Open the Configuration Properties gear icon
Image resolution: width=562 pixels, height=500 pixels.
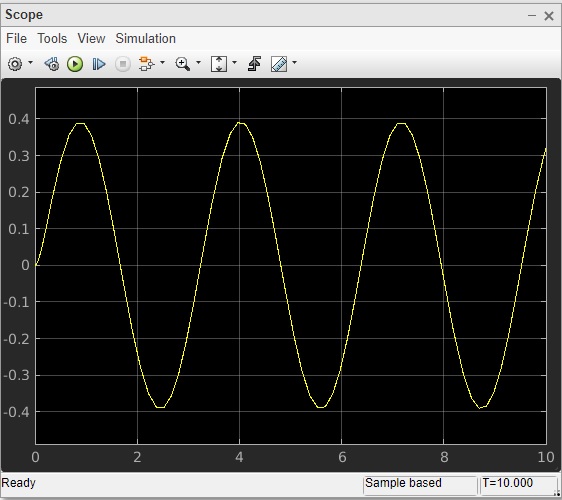[x=15, y=64]
